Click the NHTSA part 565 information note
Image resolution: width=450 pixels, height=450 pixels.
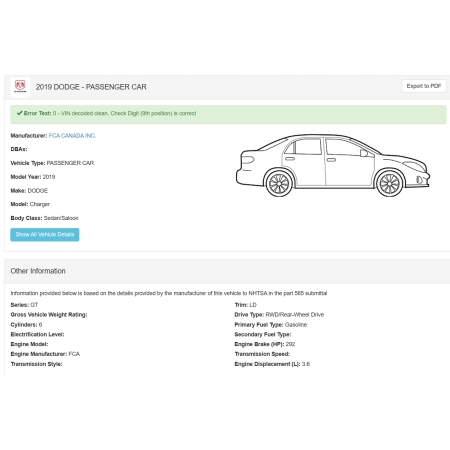pos(169,293)
